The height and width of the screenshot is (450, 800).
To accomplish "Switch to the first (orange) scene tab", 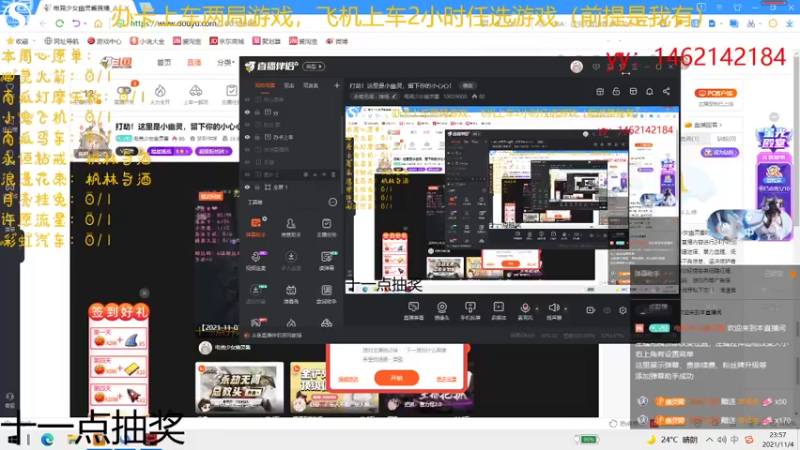I will tap(265, 85).
